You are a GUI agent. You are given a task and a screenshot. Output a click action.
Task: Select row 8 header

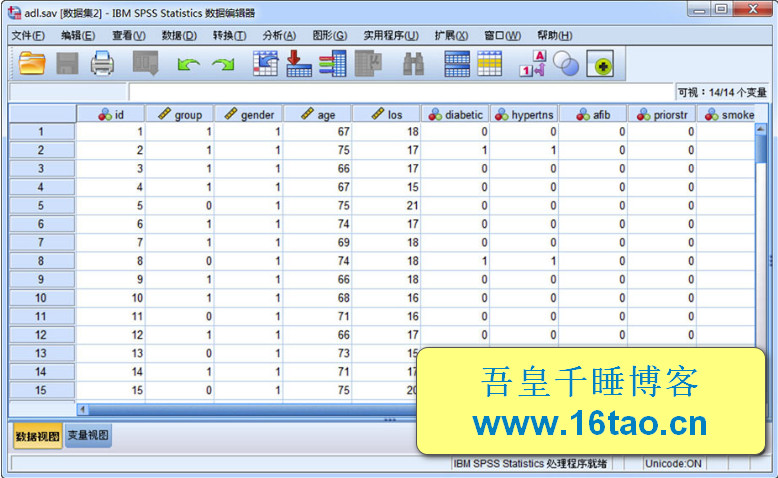[x=41, y=261]
